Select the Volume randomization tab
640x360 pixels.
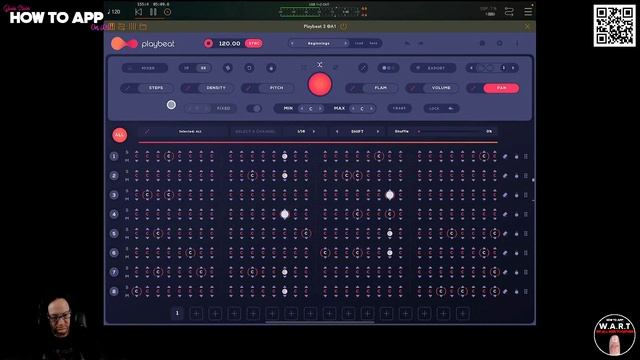coord(441,88)
